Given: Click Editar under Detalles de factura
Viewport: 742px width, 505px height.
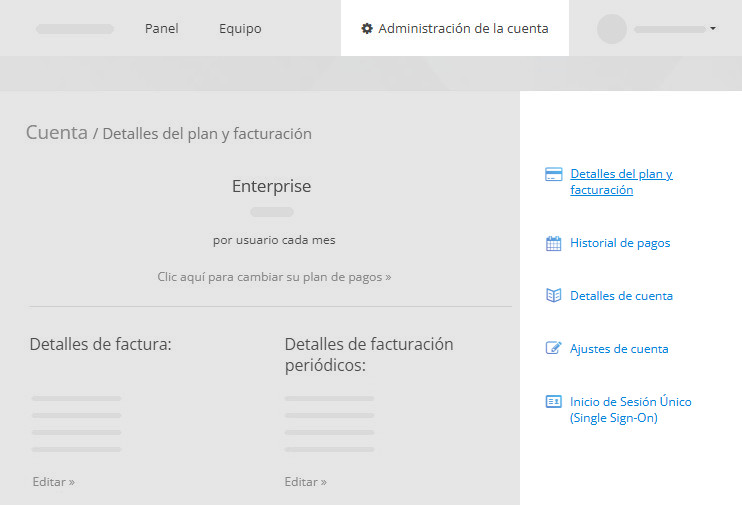Looking at the screenshot, I should click(53, 482).
